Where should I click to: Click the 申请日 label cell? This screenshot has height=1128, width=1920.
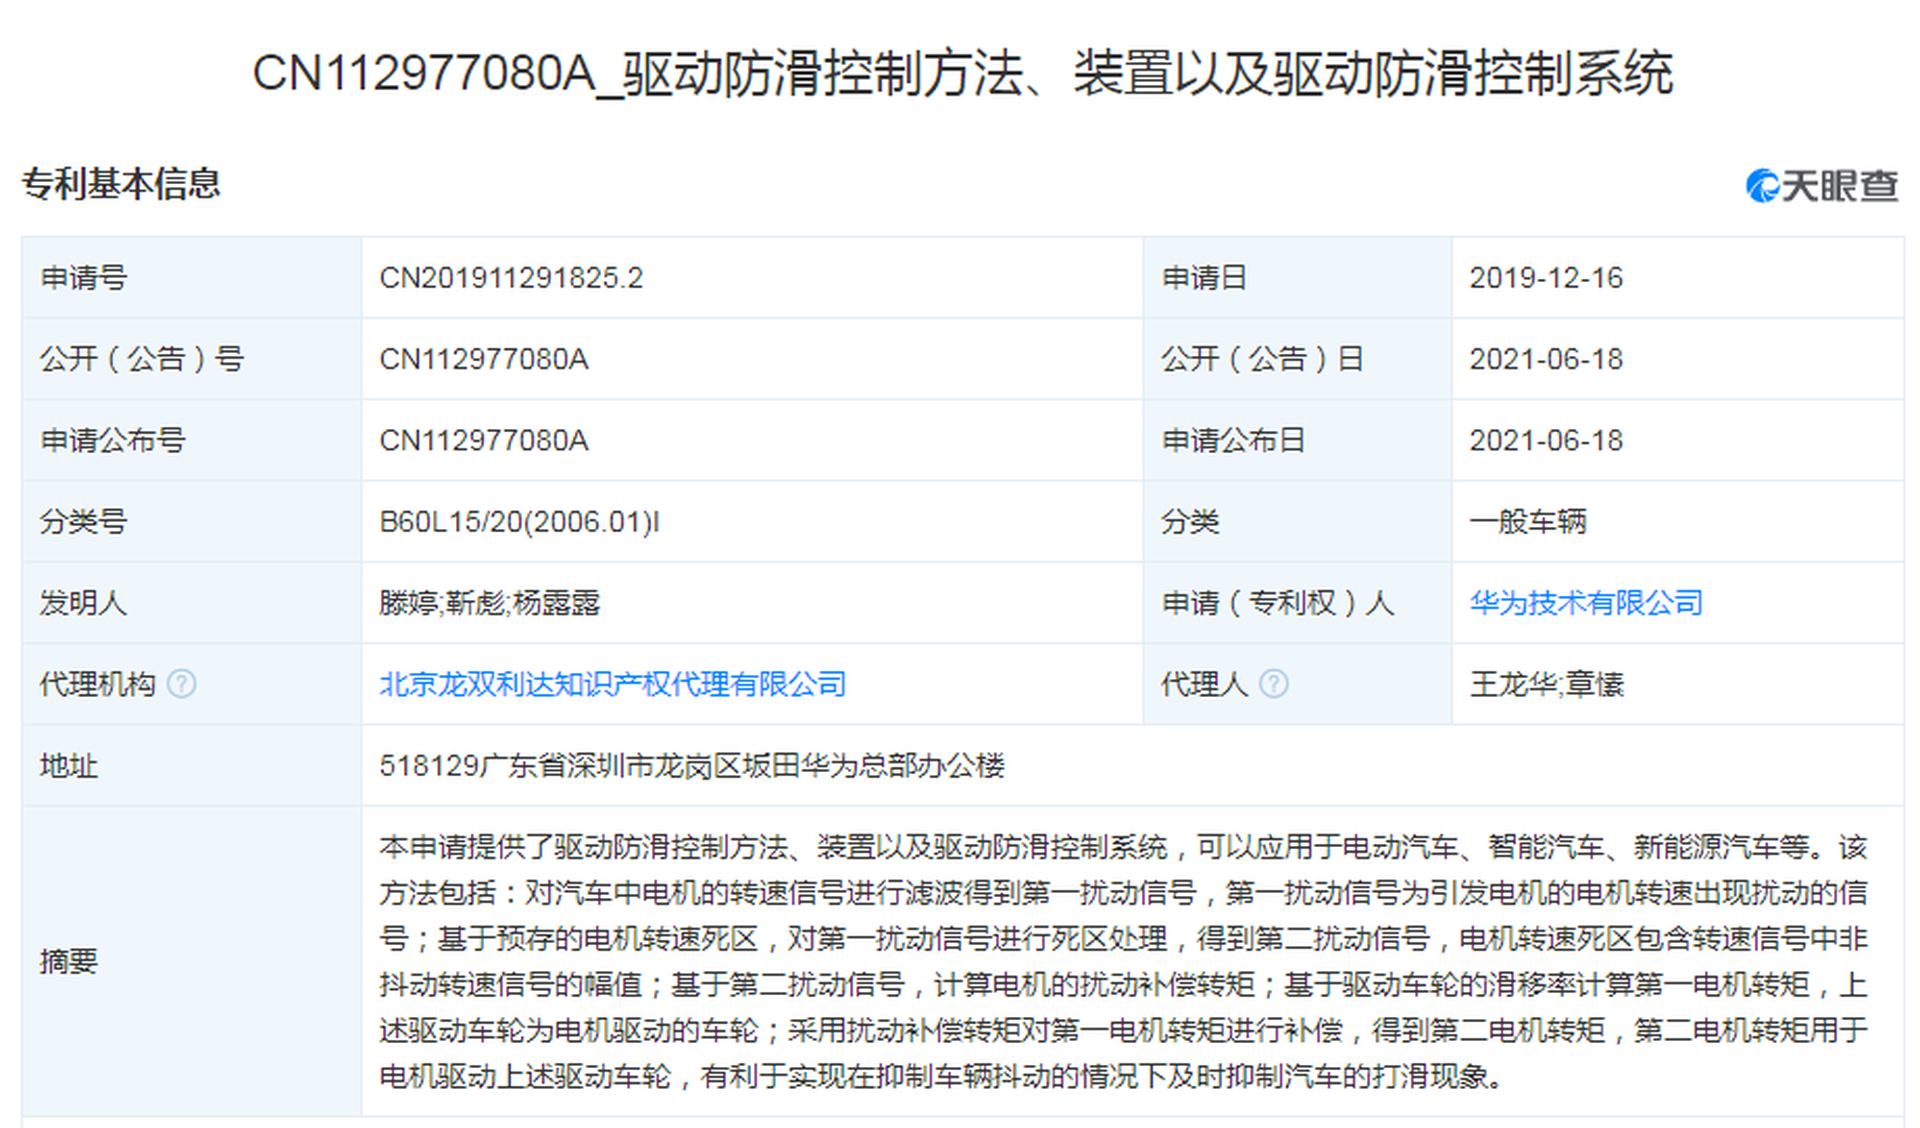[x=1297, y=278]
